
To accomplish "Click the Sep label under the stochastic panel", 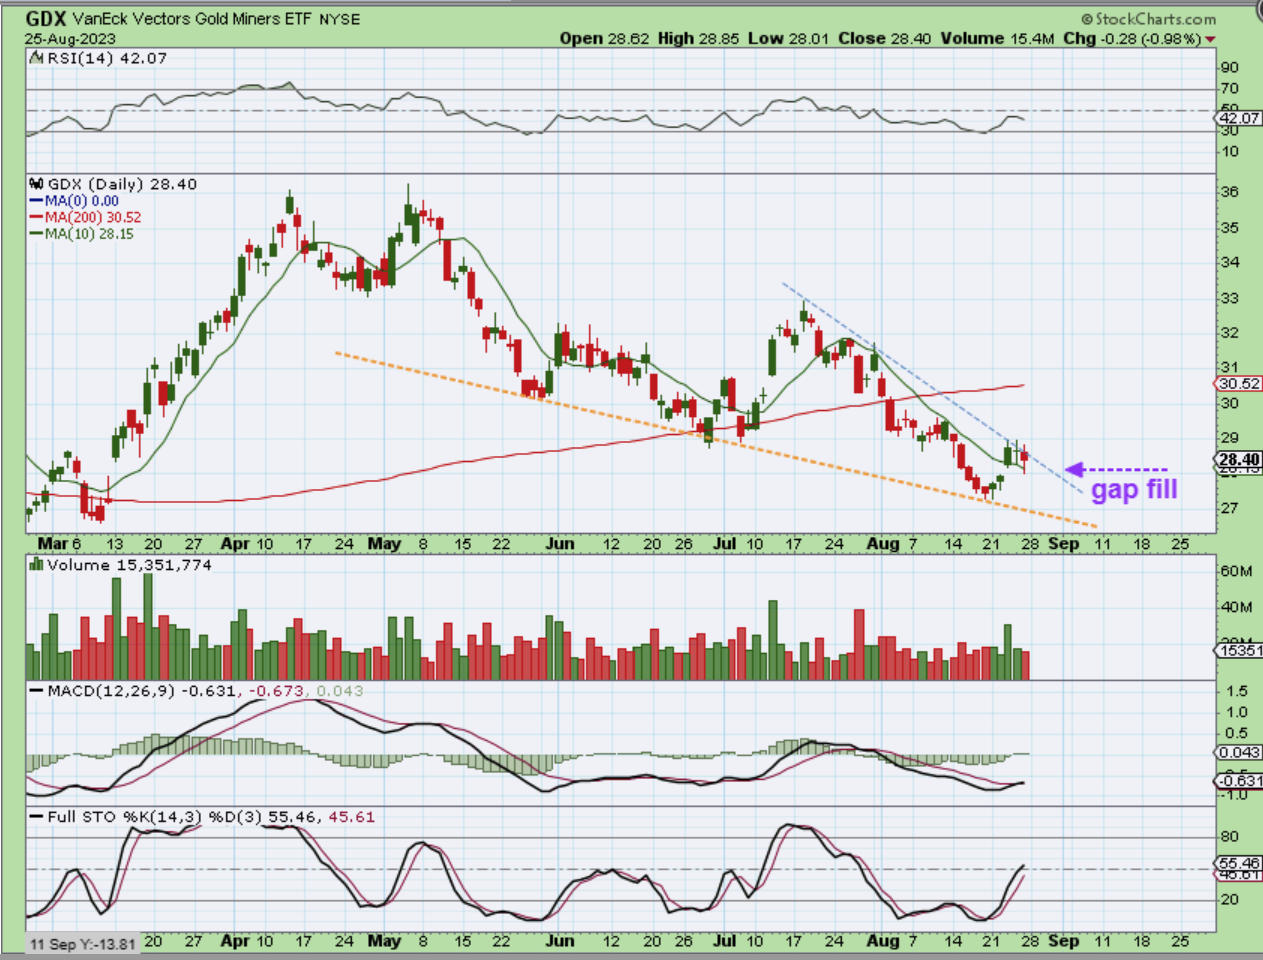I will pos(1063,941).
